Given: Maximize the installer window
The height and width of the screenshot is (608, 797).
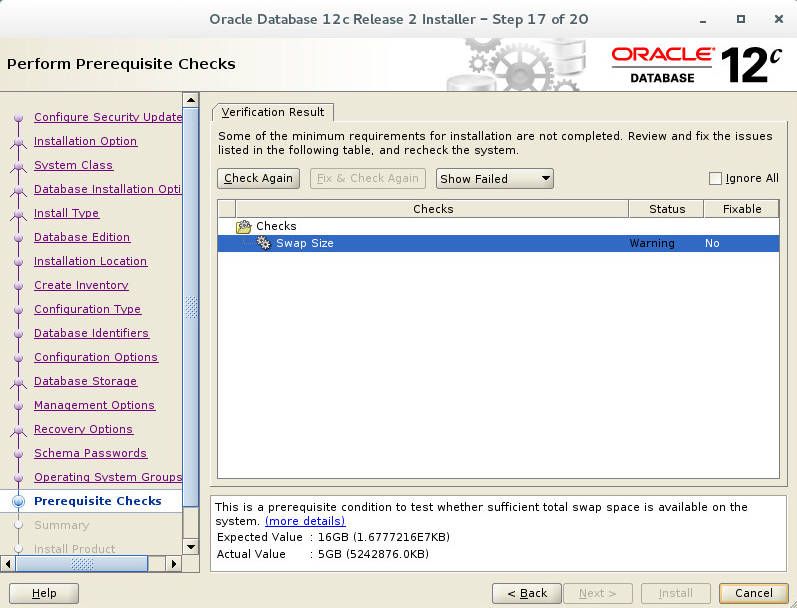Looking at the screenshot, I should [x=741, y=19].
